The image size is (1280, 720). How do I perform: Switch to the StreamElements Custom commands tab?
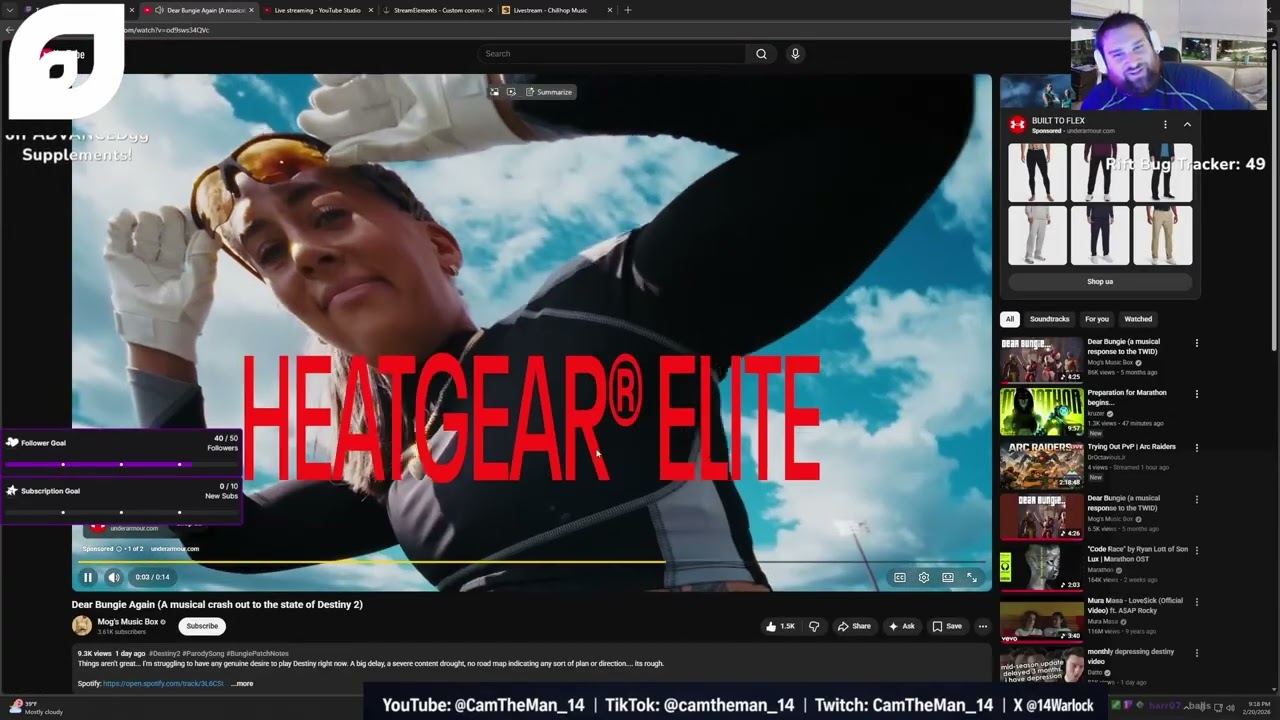coord(438,10)
